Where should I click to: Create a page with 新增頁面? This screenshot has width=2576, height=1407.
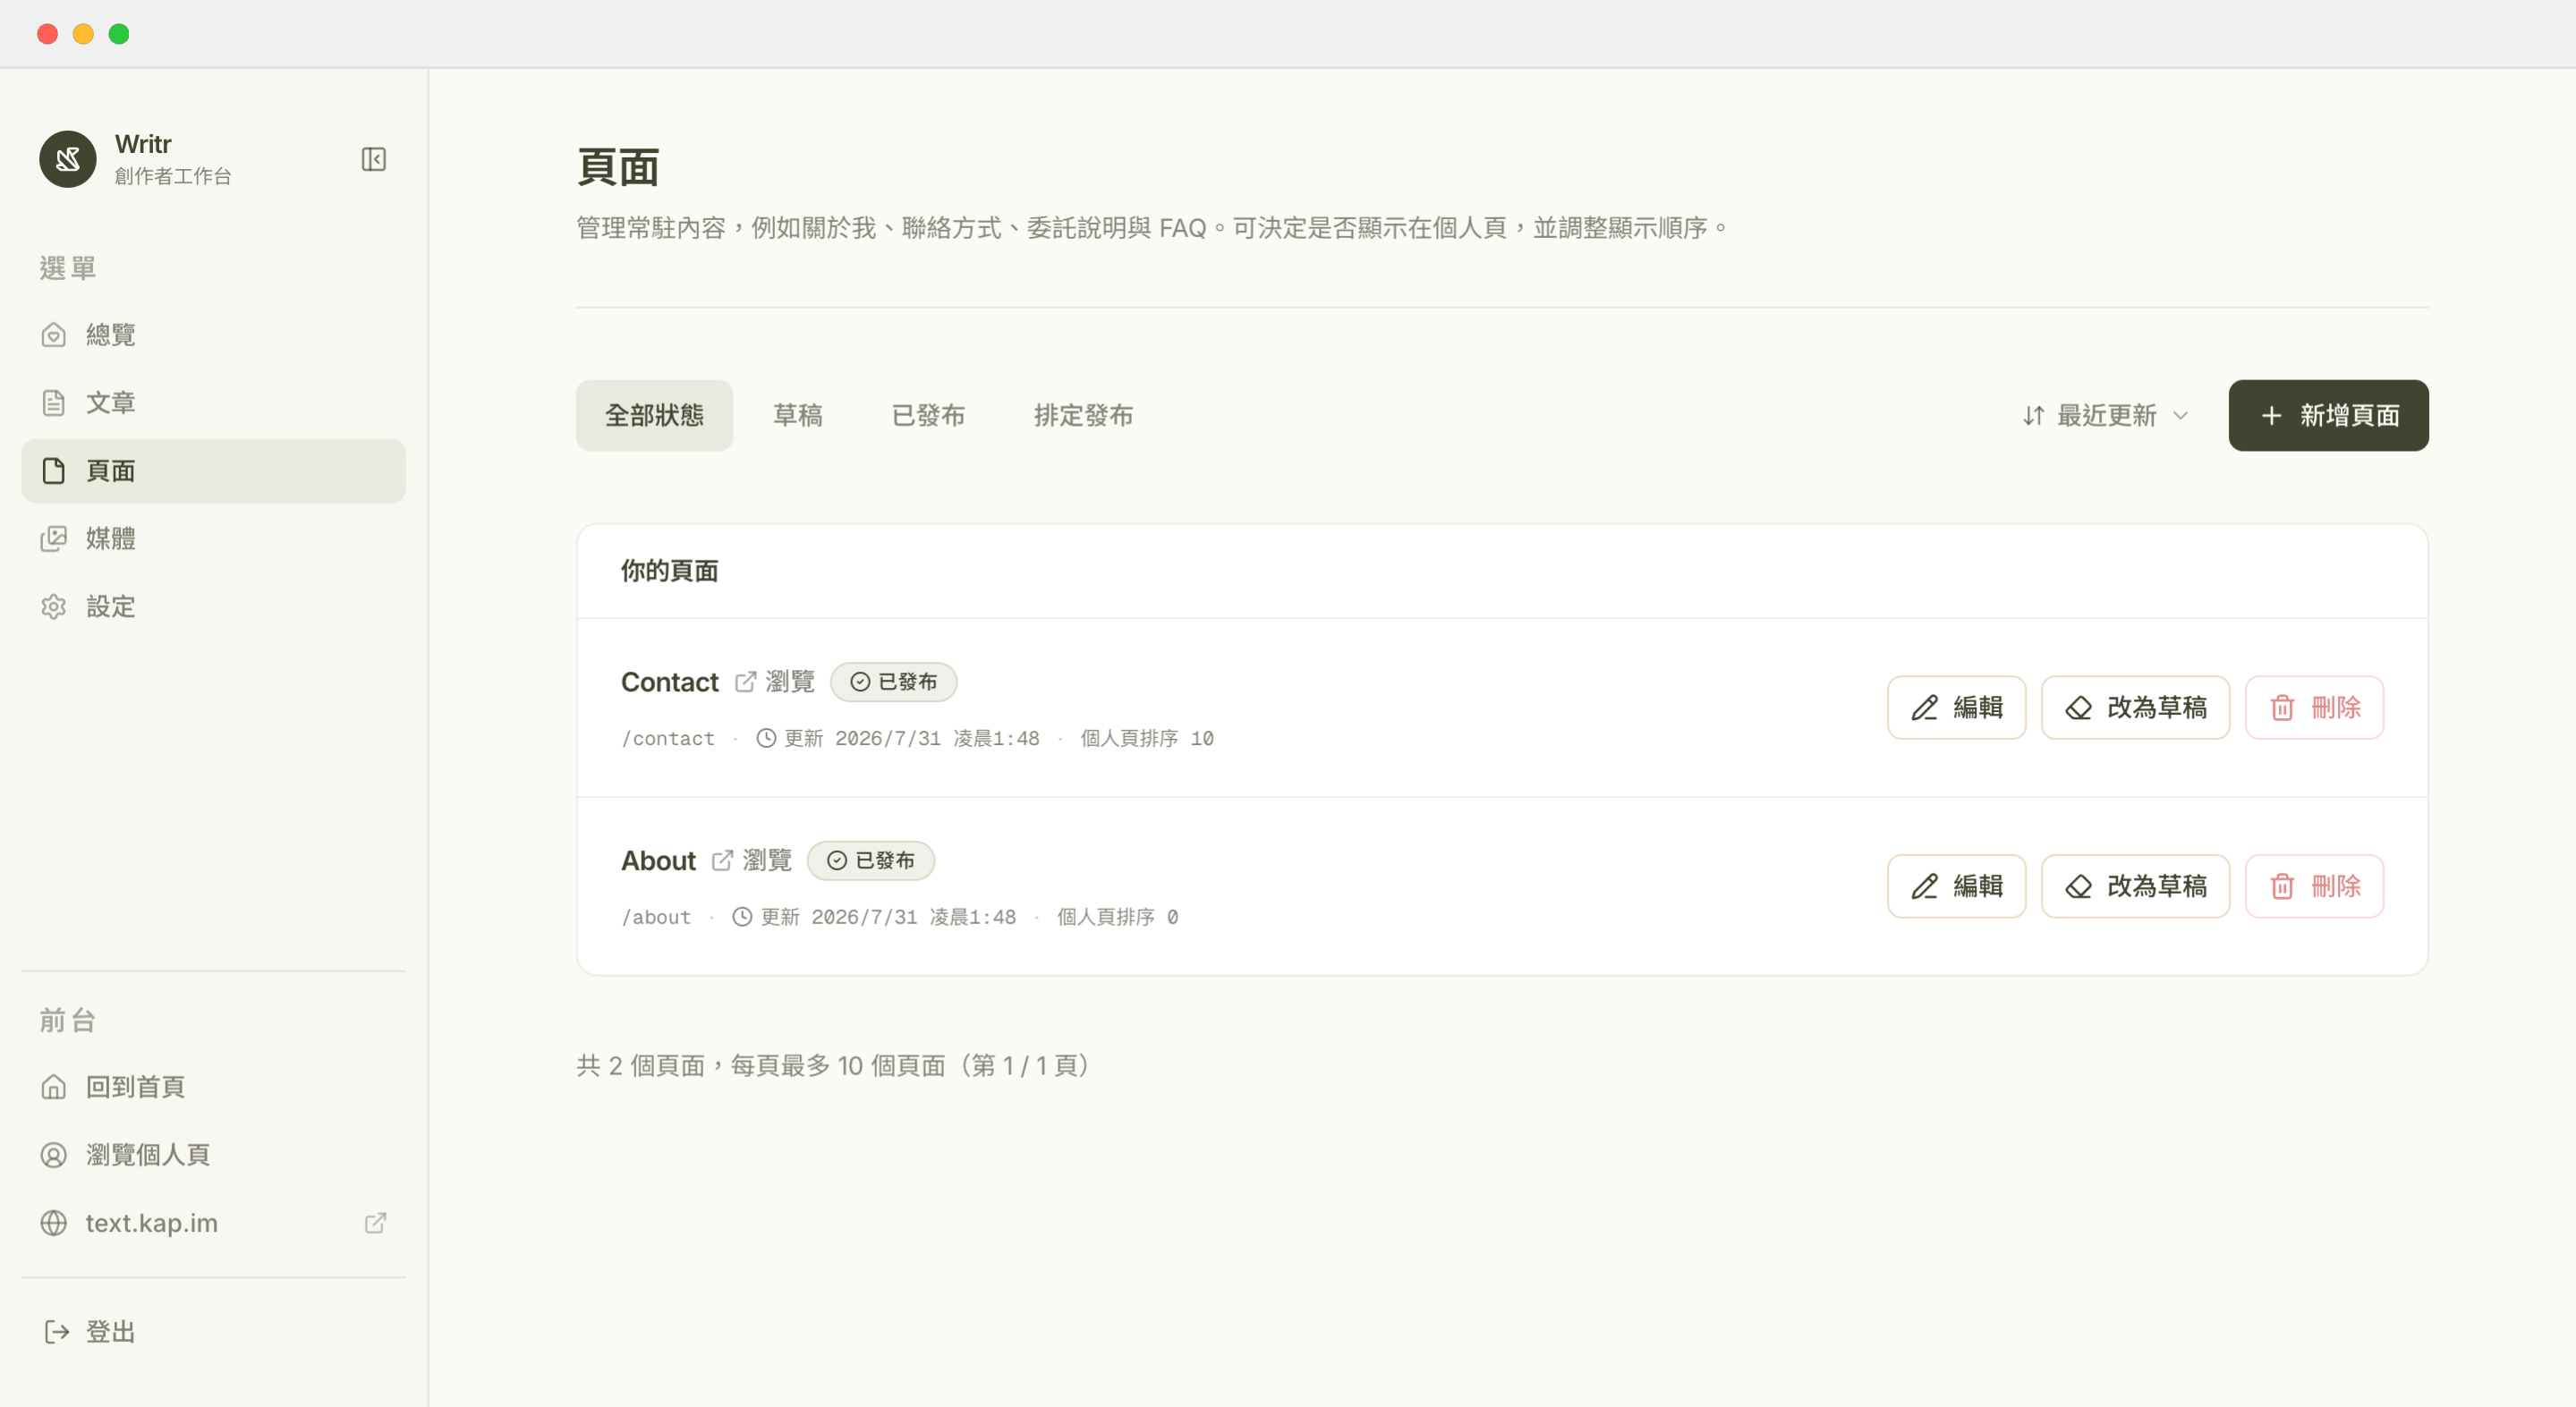2328,415
